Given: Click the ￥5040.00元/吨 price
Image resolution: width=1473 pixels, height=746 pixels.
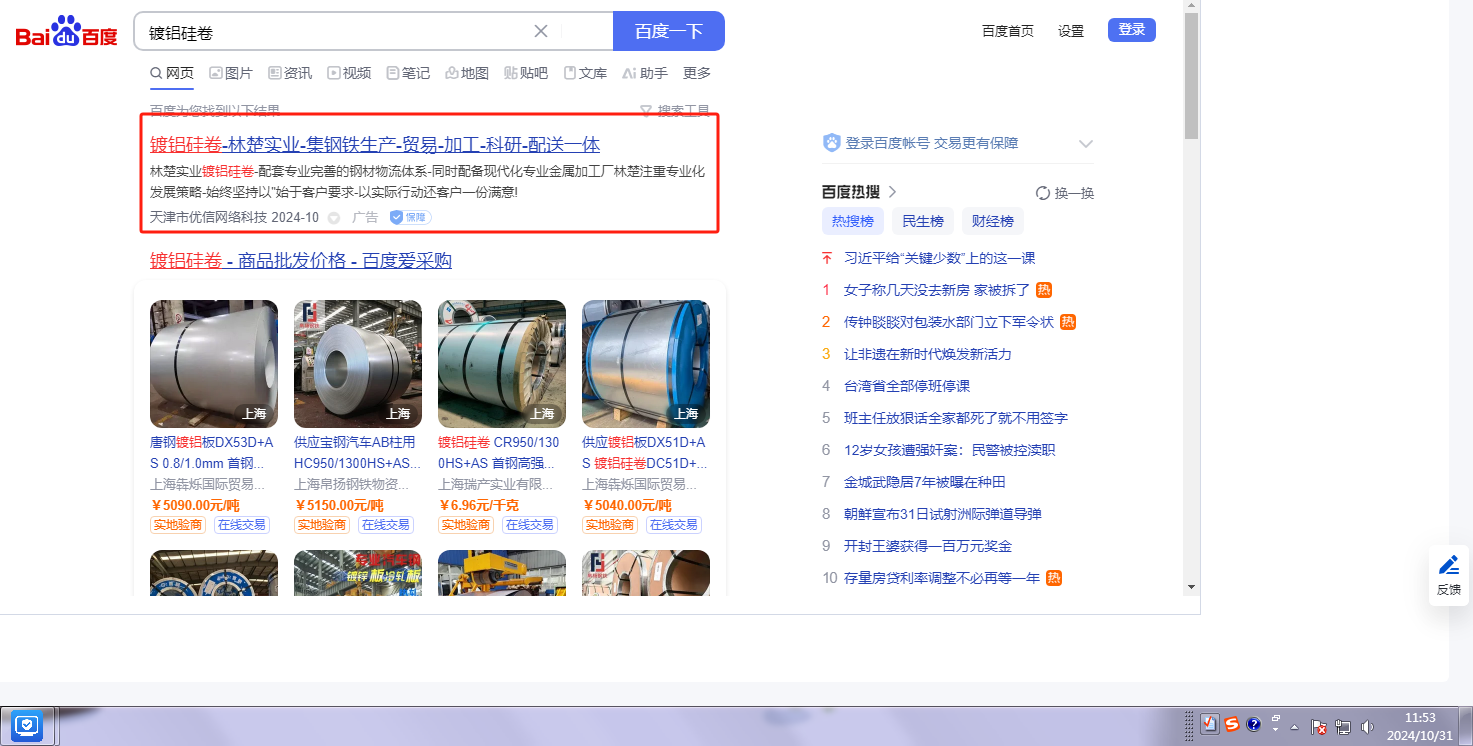Looking at the screenshot, I should 627,505.
